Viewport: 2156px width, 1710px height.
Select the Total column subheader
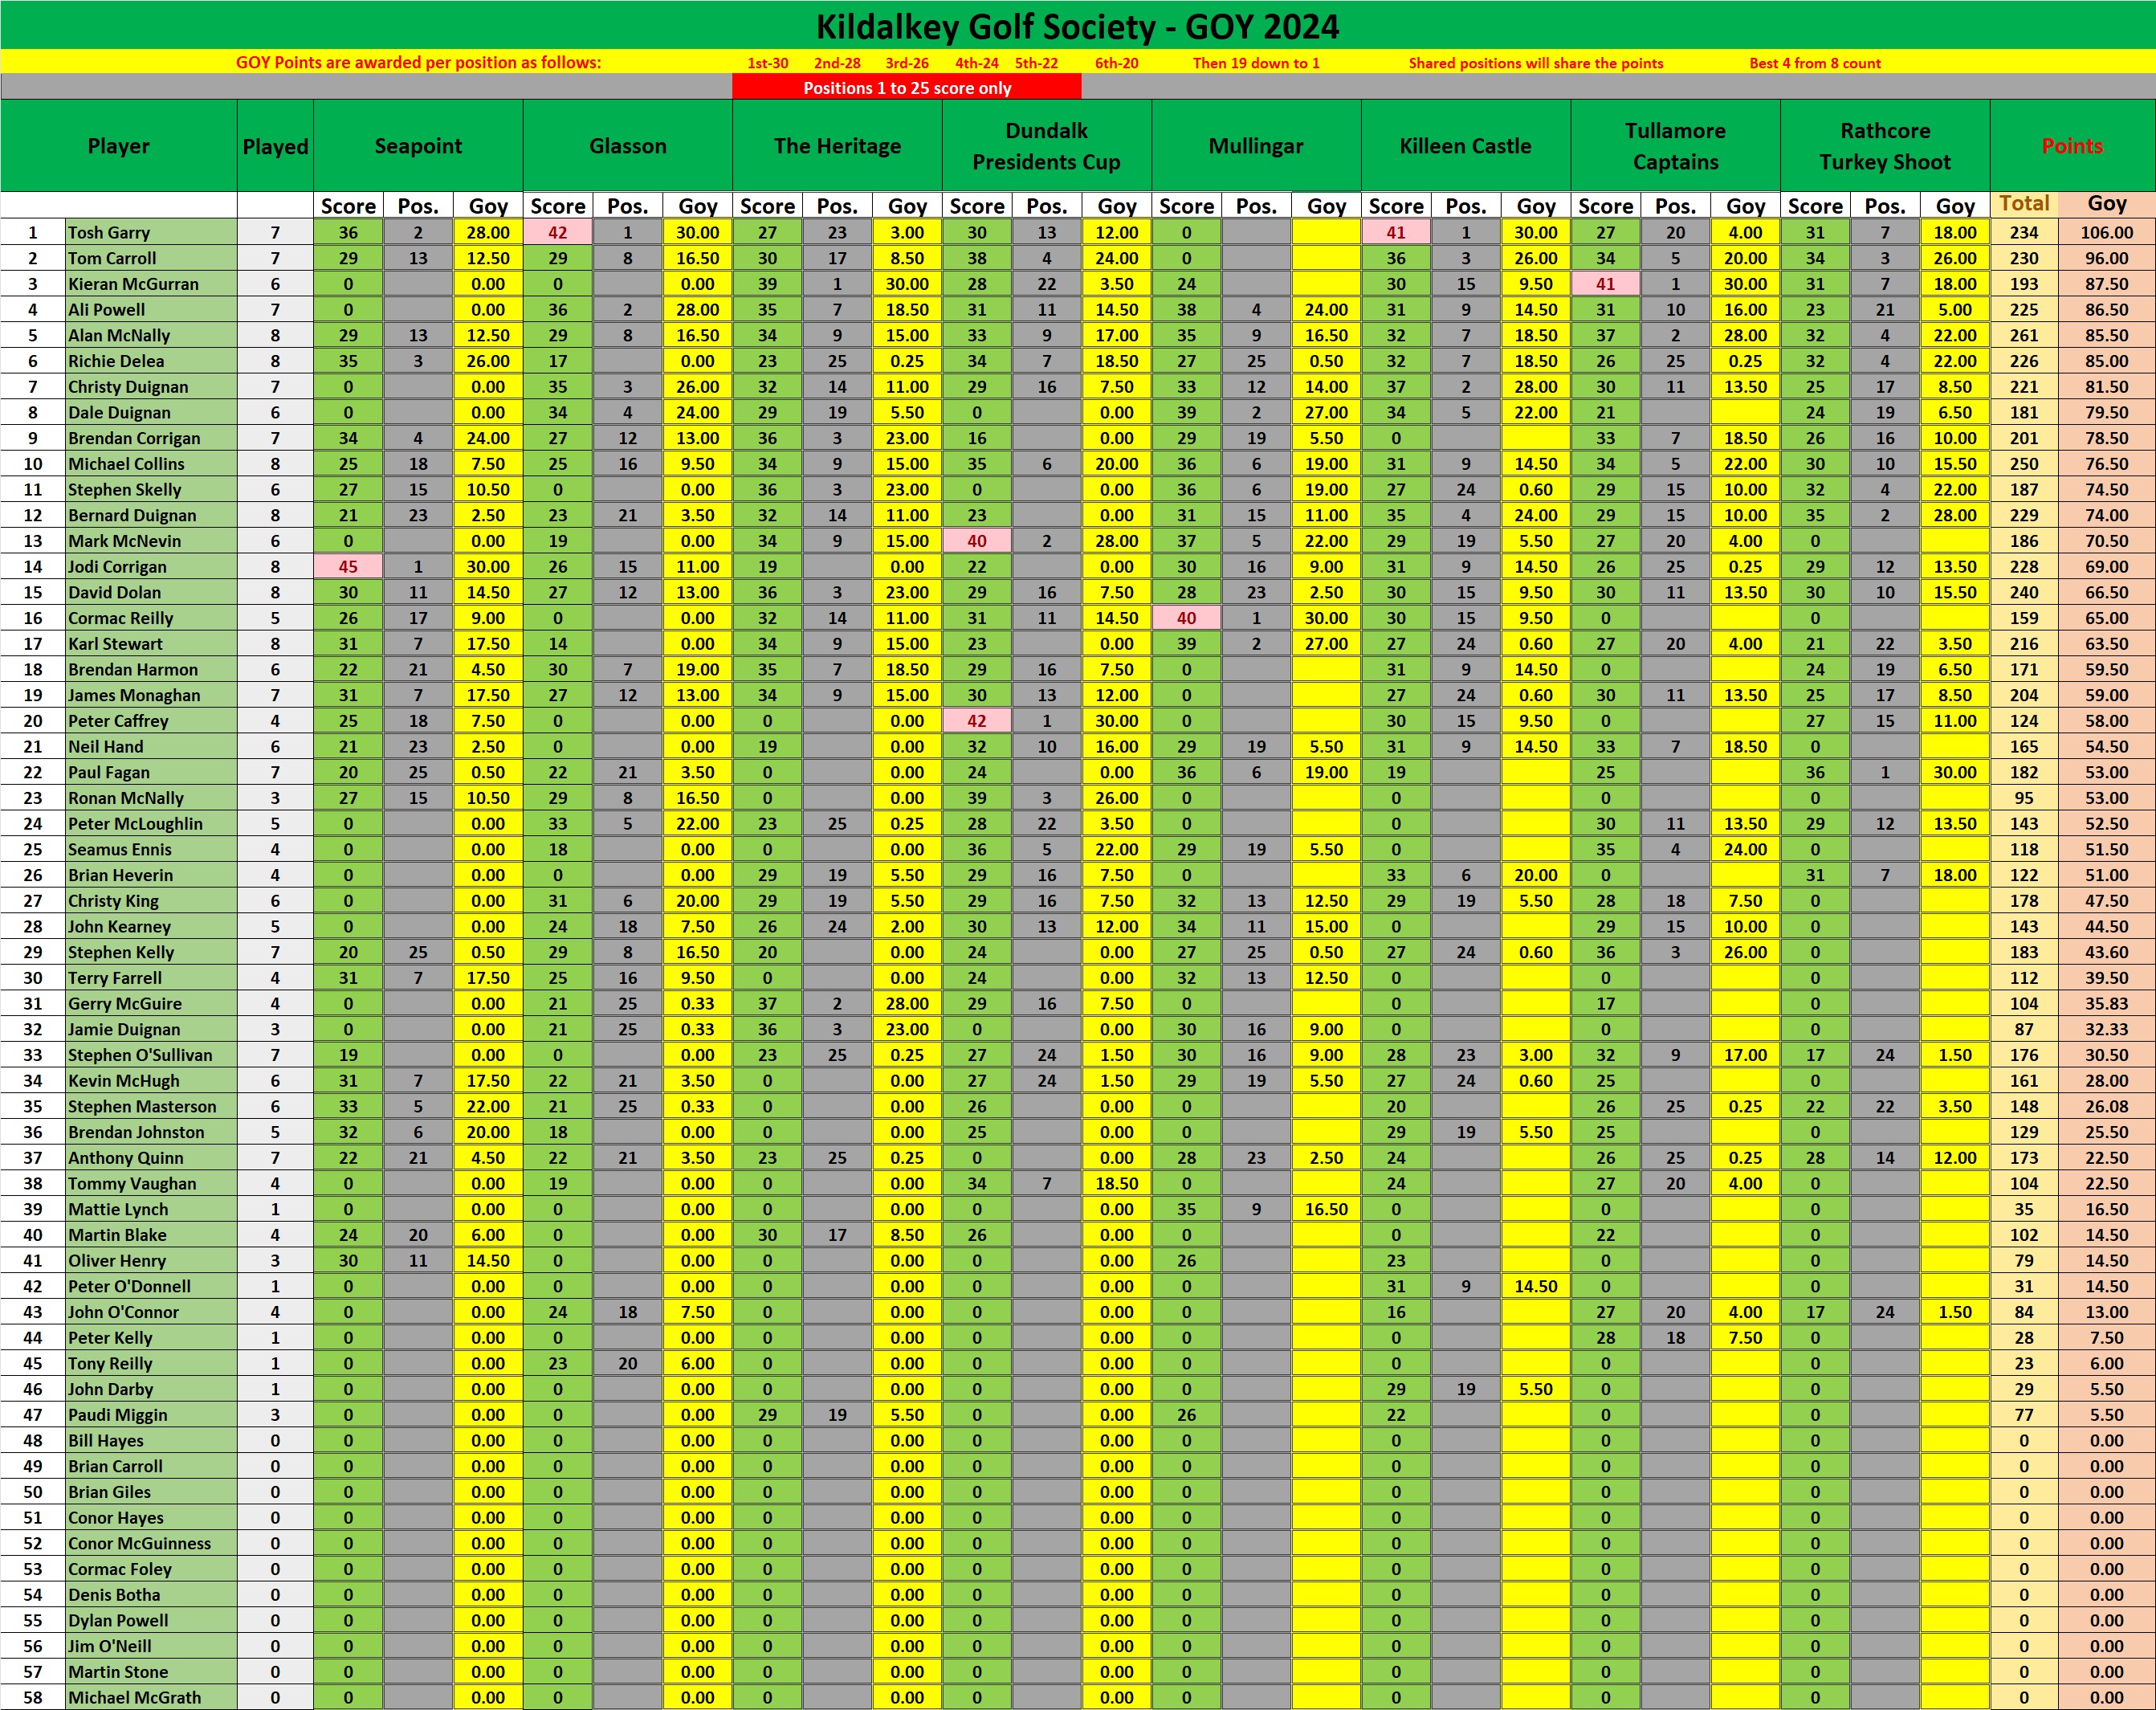point(2024,204)
